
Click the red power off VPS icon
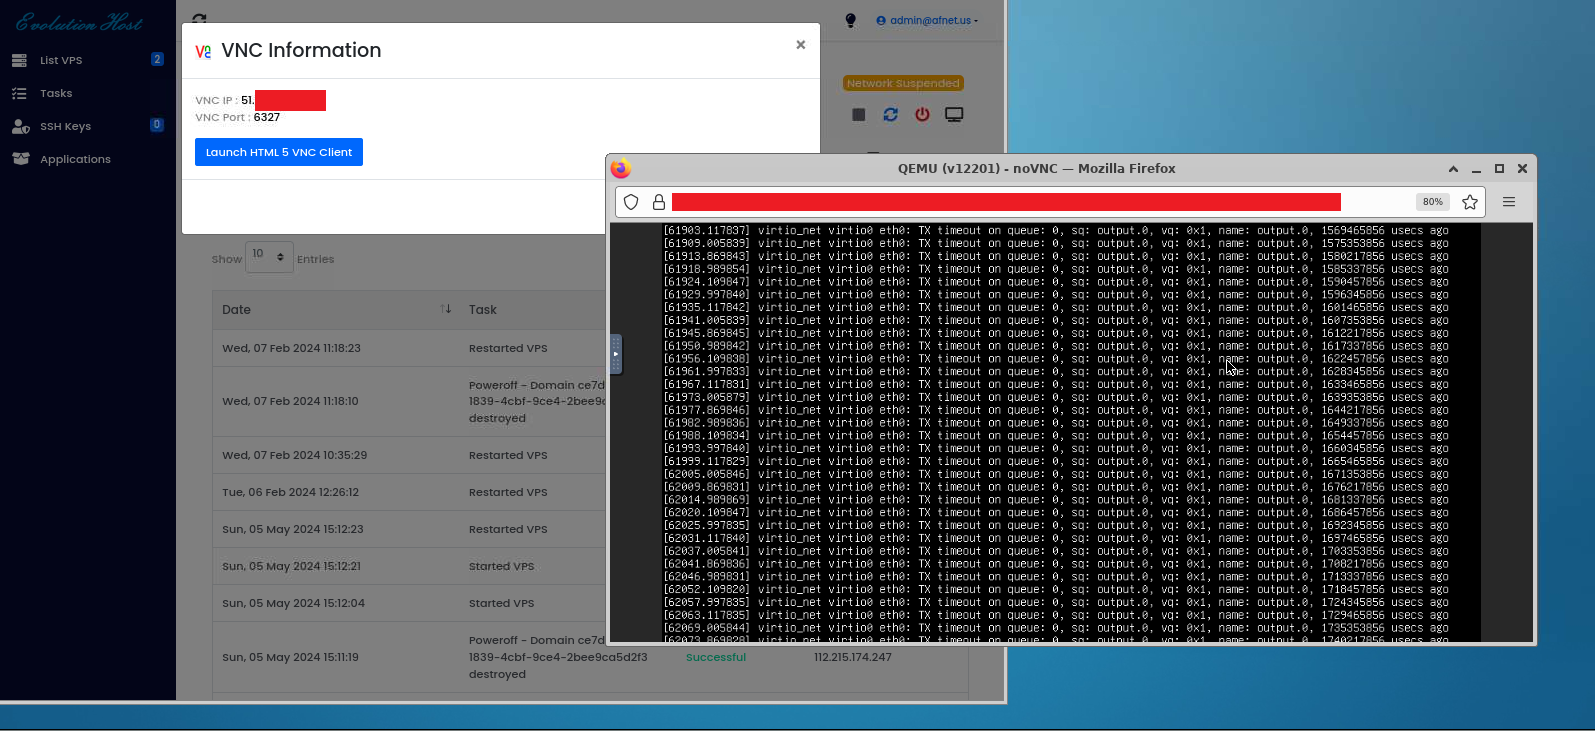tap(922, 115)
